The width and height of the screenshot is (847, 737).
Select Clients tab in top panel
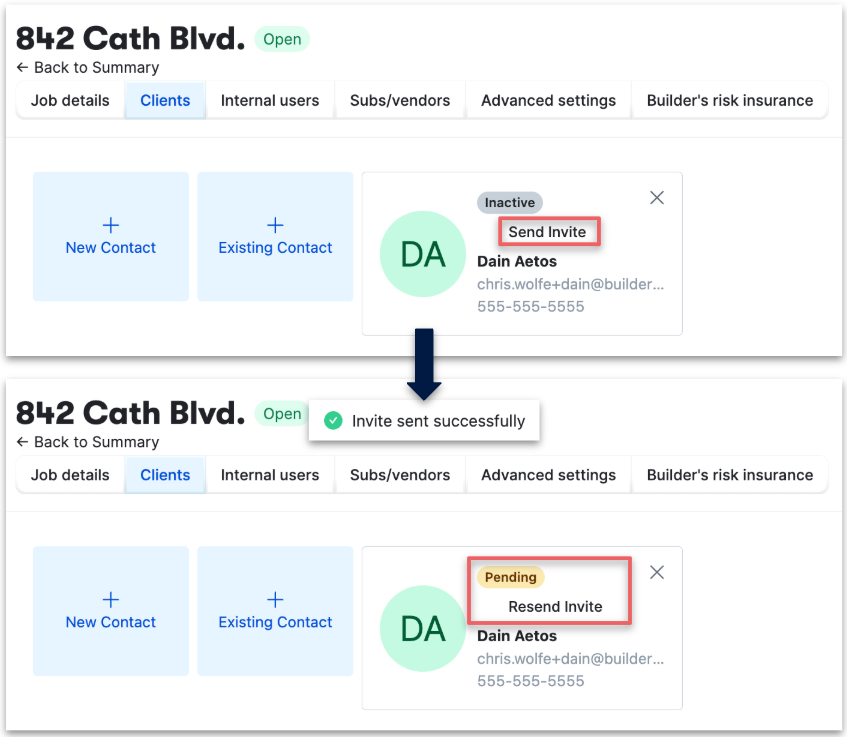pyautogui.click(x=165, y=100)
